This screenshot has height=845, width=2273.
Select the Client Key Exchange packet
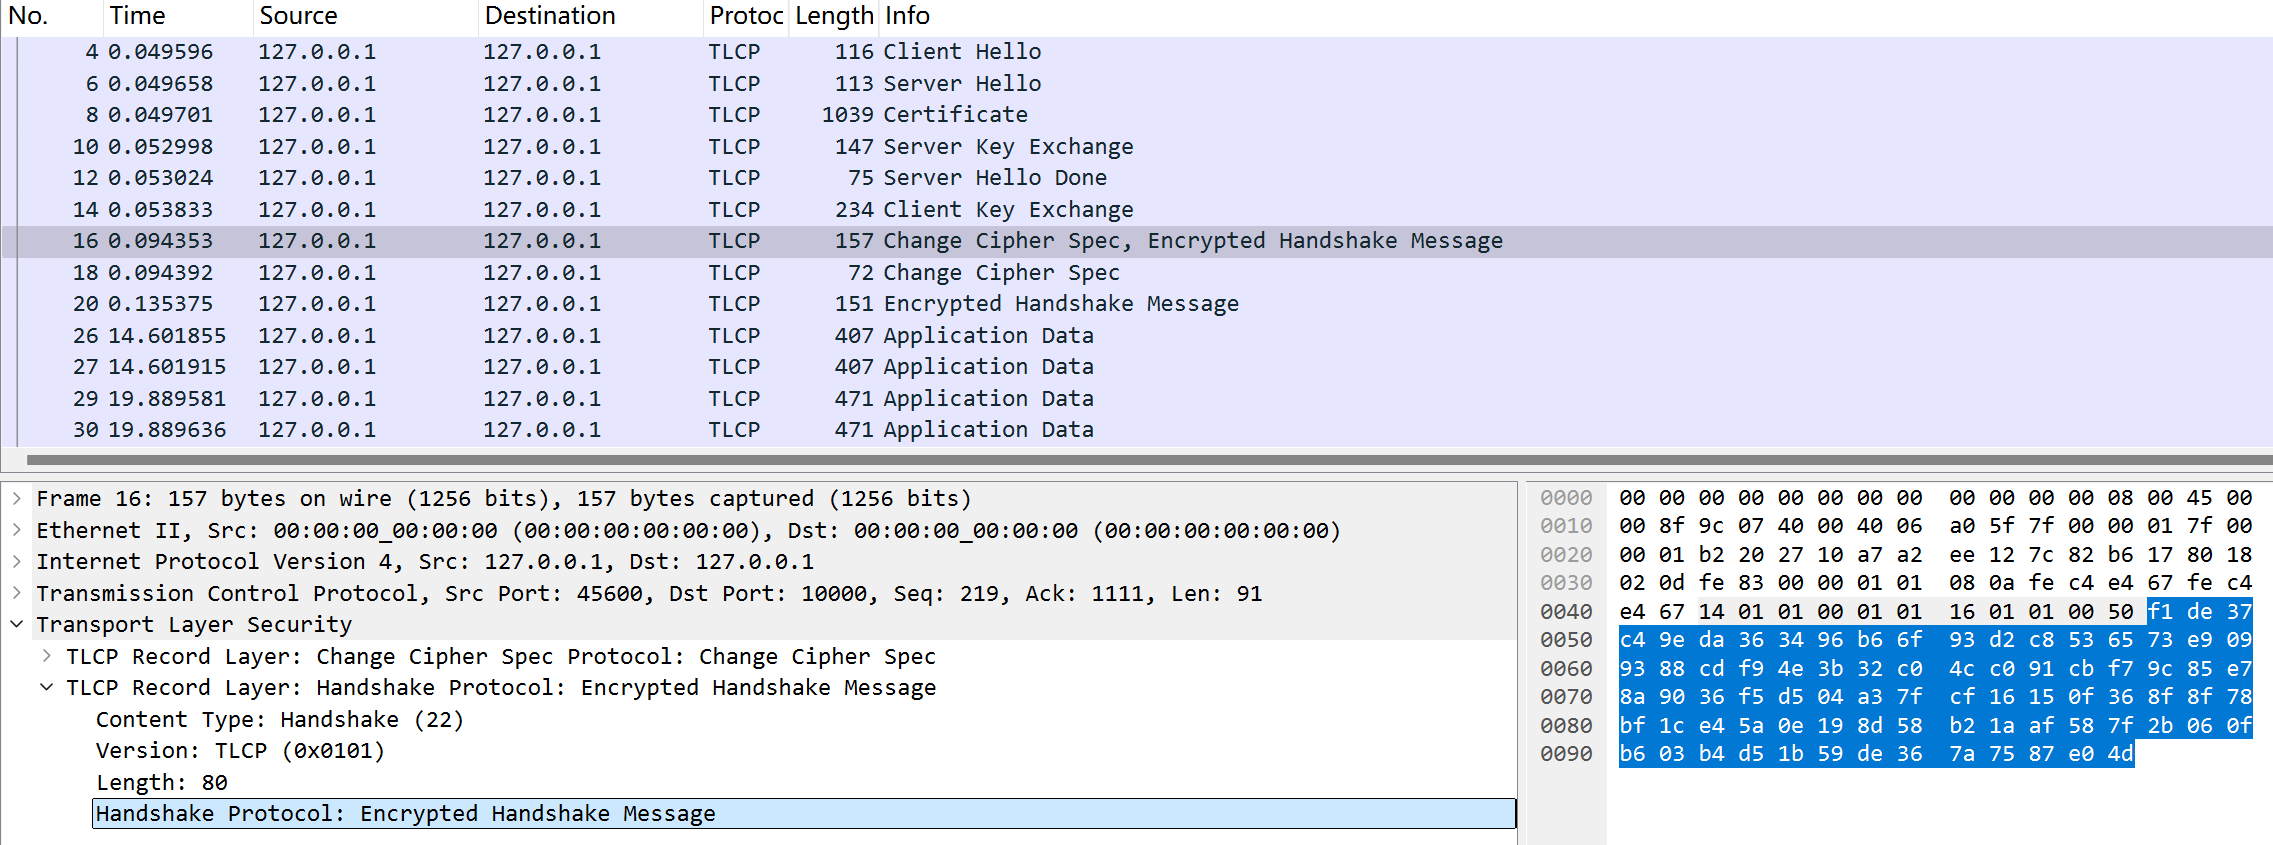1137,210
